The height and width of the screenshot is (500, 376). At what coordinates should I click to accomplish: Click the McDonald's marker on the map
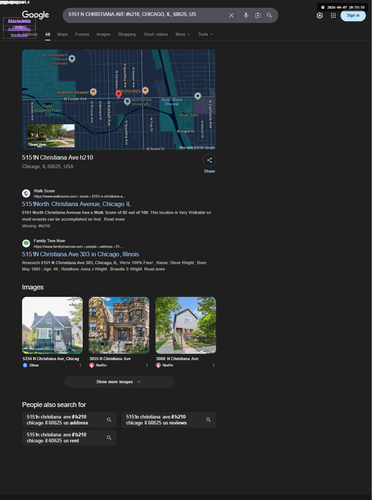pos(145,90)
